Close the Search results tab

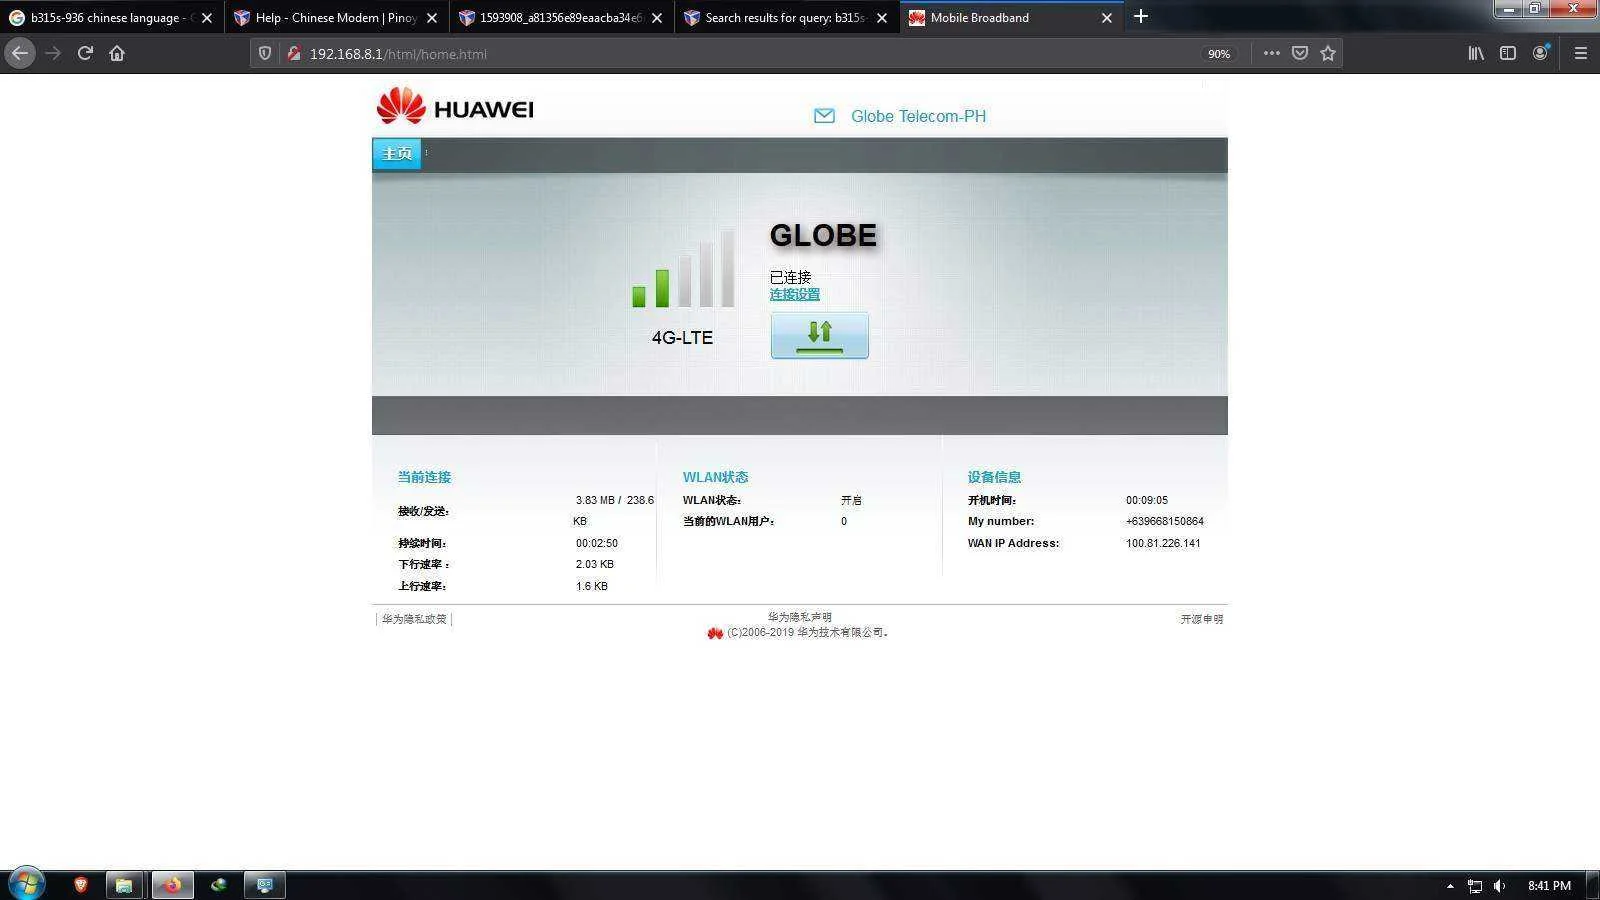point(882,18)
